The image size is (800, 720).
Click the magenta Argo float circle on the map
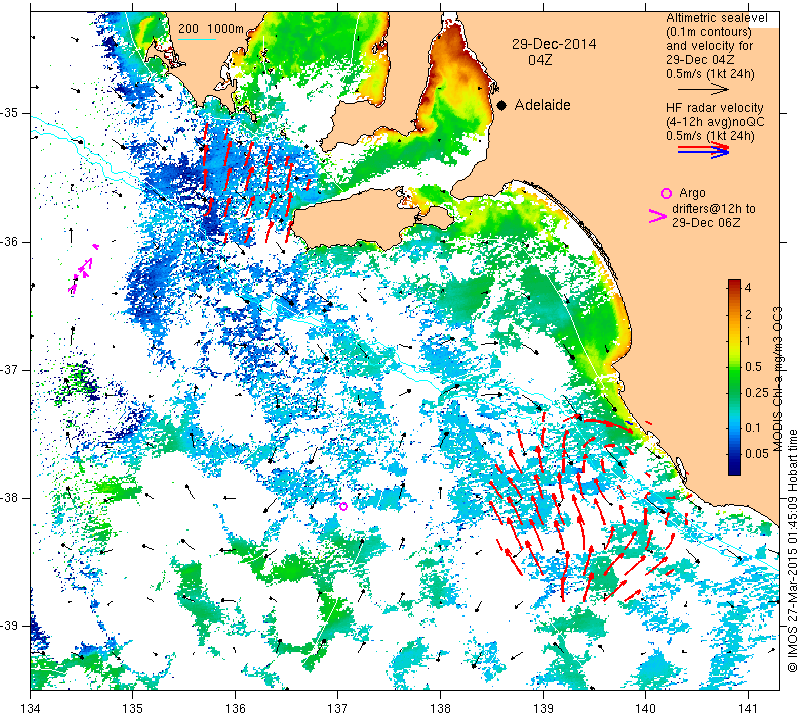pyautogui.click(x=343, y=506)
